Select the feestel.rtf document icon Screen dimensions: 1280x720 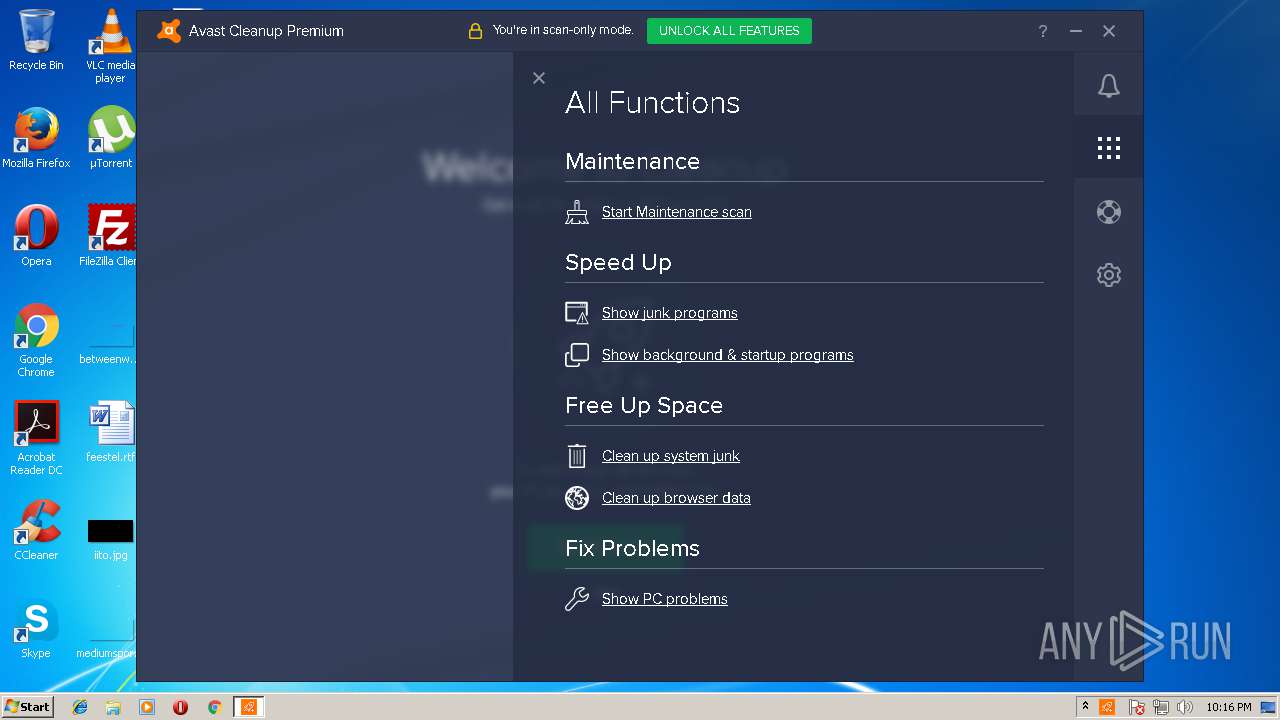click(110, 432)
